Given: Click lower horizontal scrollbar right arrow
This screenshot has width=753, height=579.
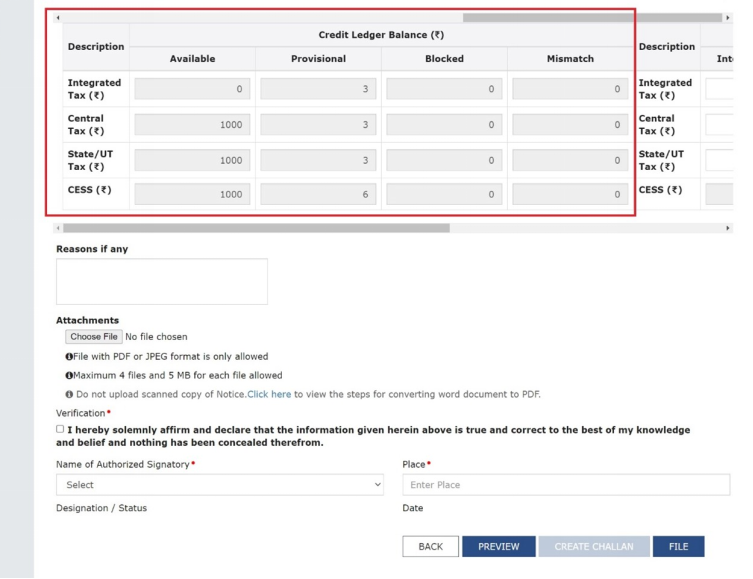Looking at the screenshot, I should (728, 228).
